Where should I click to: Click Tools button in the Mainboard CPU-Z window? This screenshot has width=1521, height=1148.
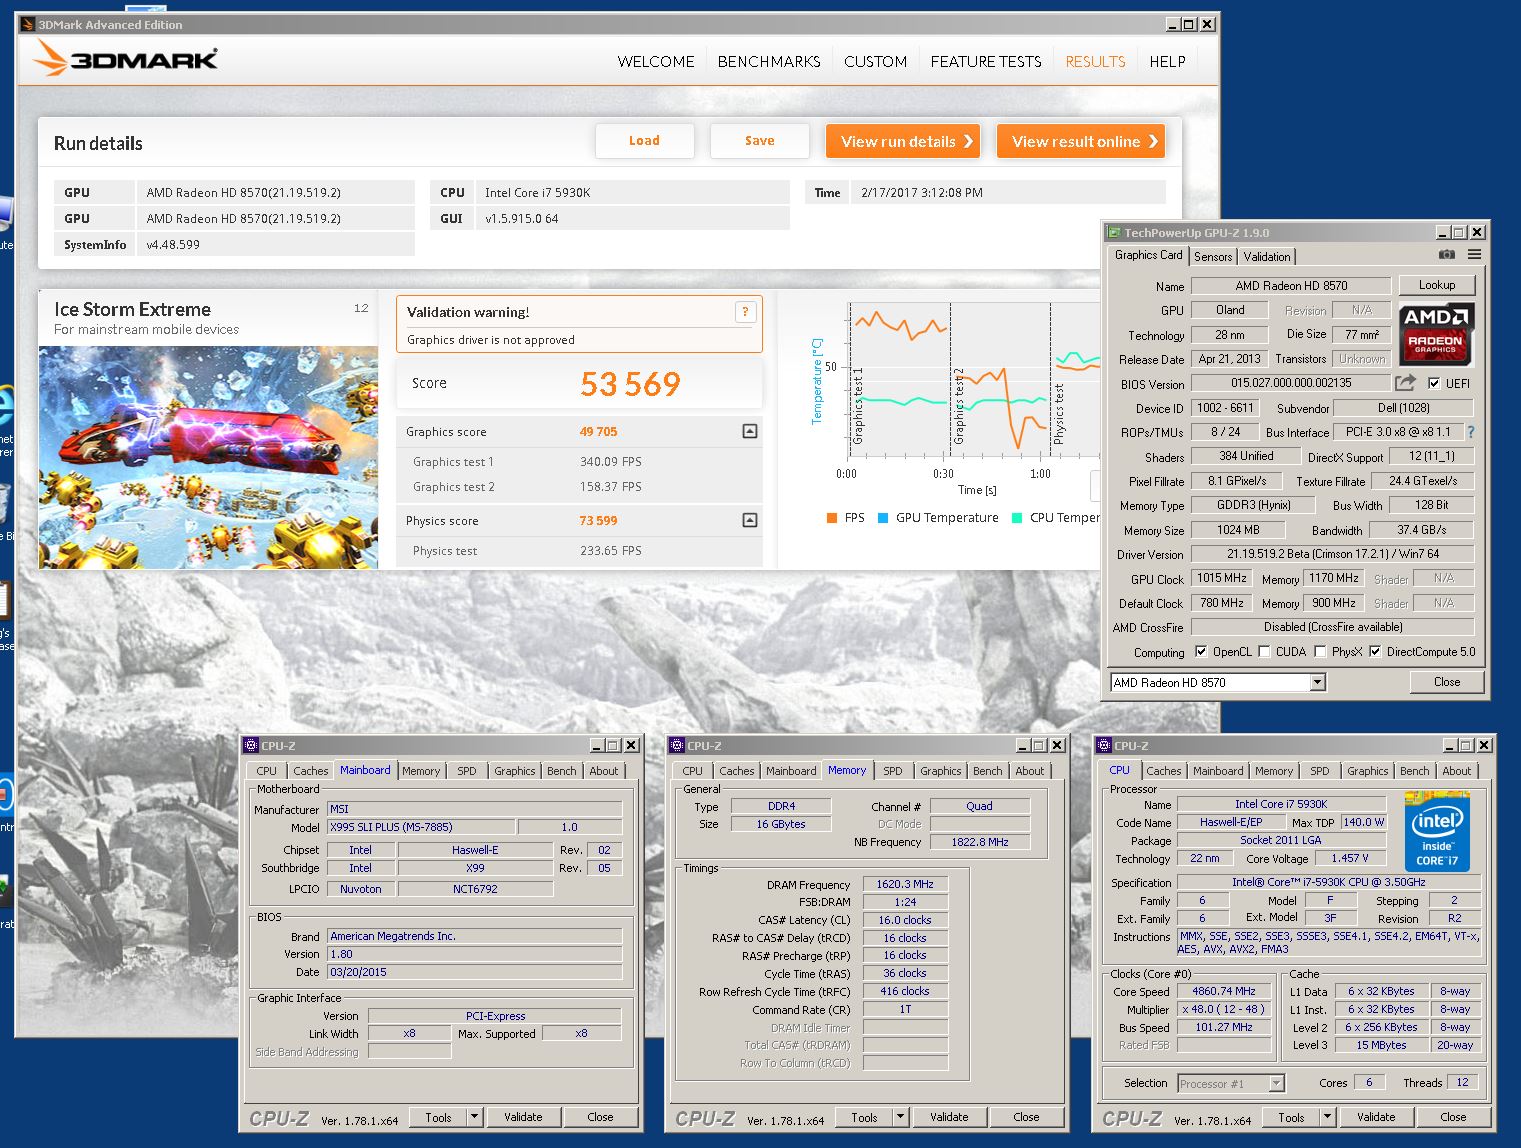pyautogui.click(x=438, y=1117)
